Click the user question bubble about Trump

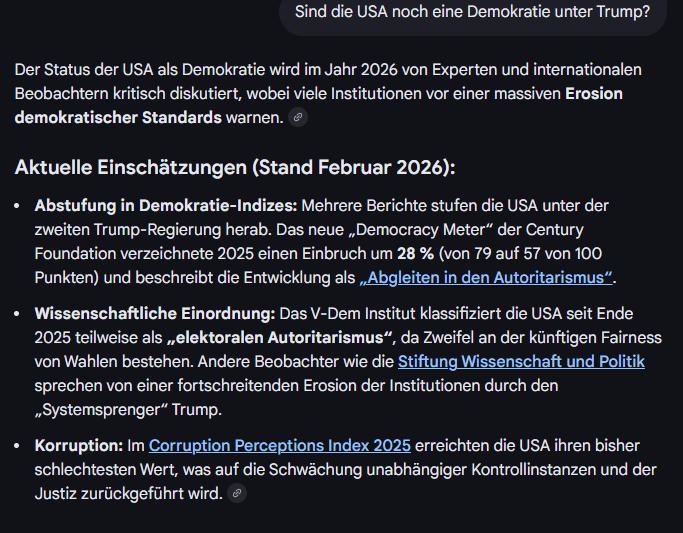click(x=472, y=13)
